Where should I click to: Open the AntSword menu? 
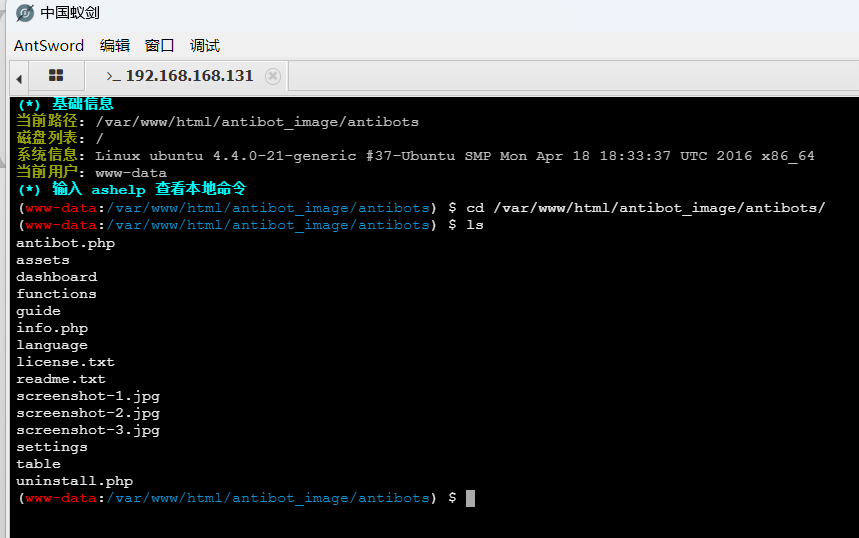coord(49,45)
